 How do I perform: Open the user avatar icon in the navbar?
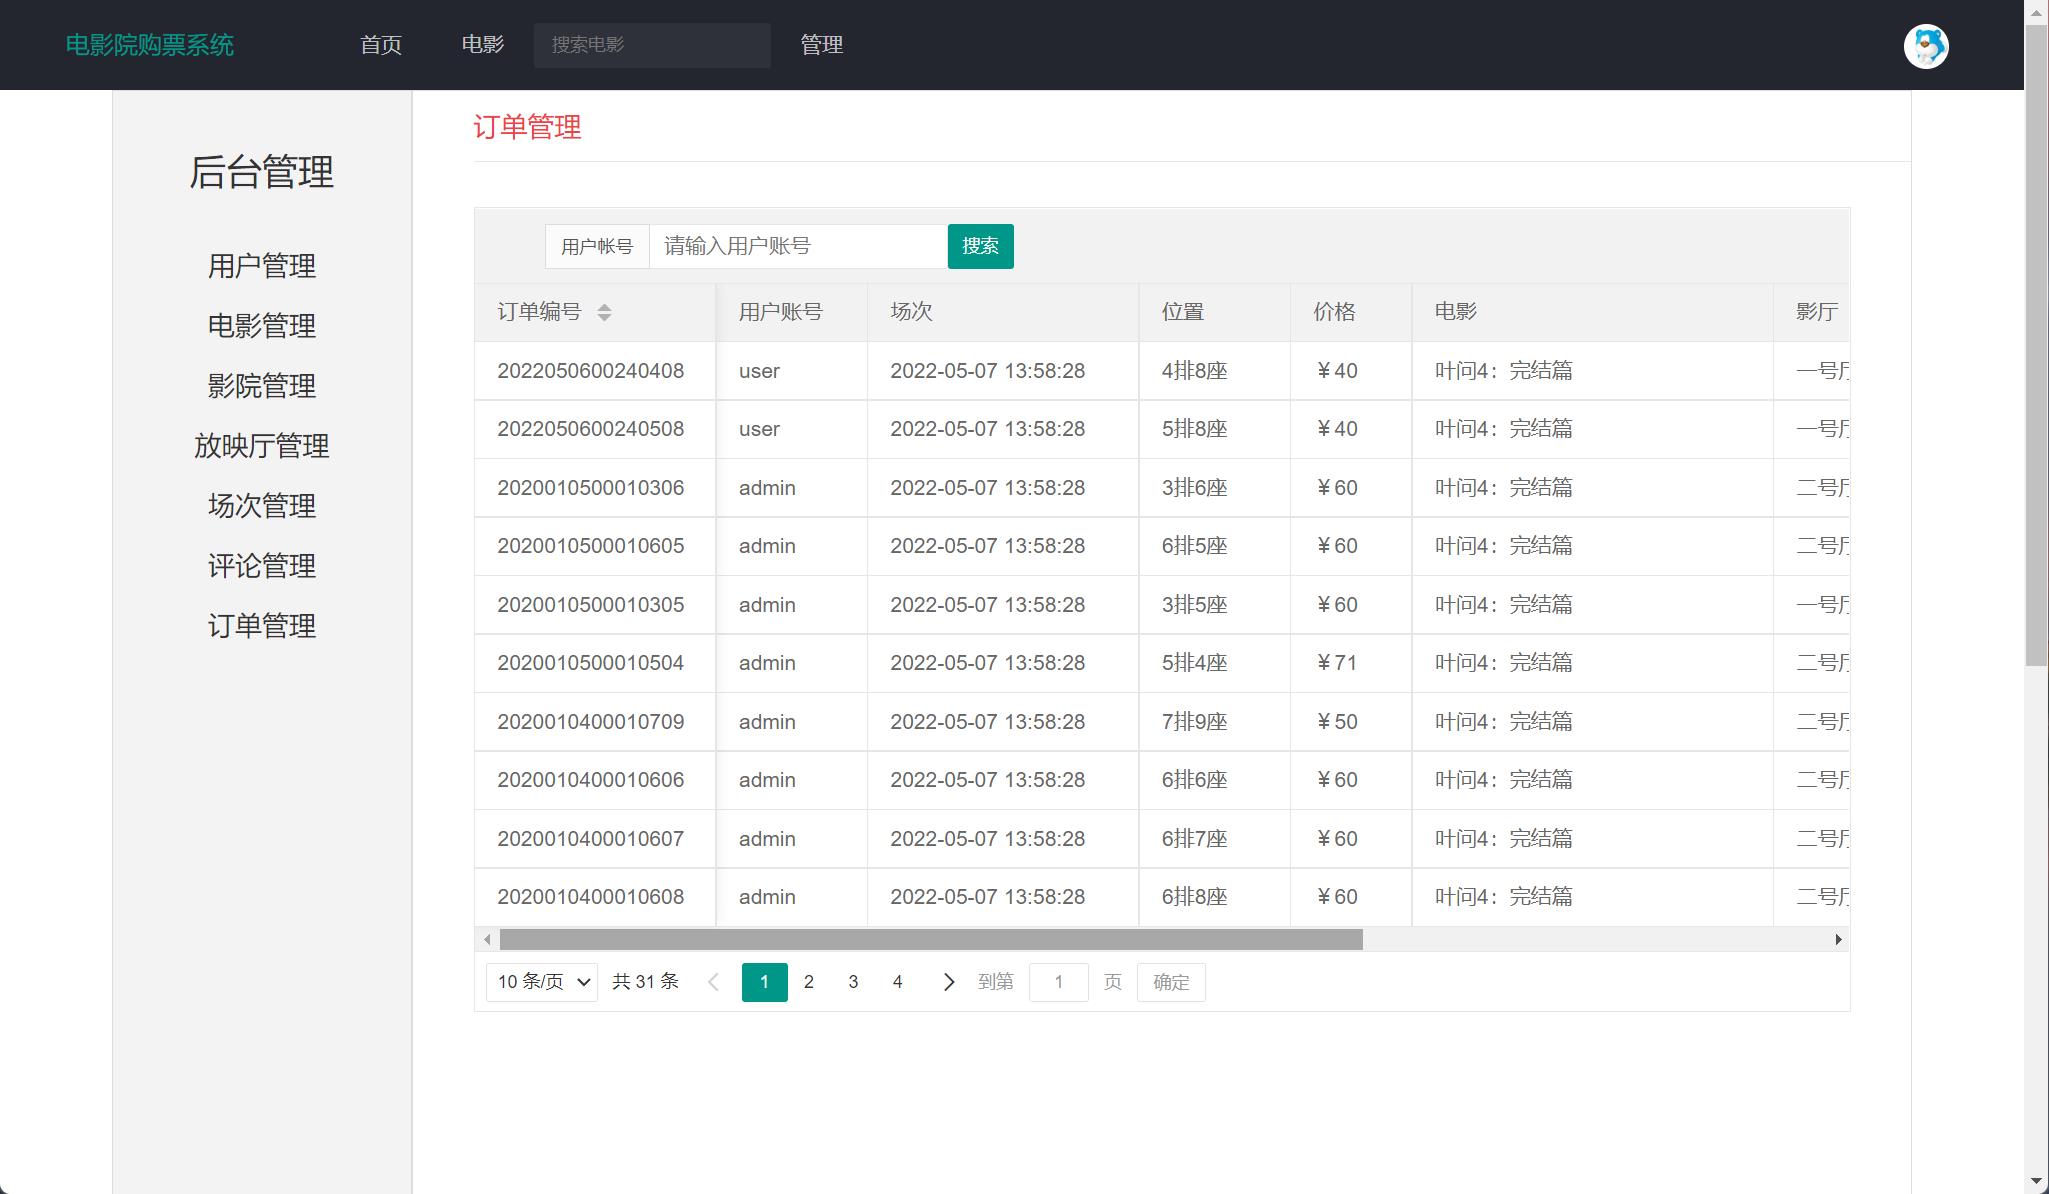[x=1927, y=46]
